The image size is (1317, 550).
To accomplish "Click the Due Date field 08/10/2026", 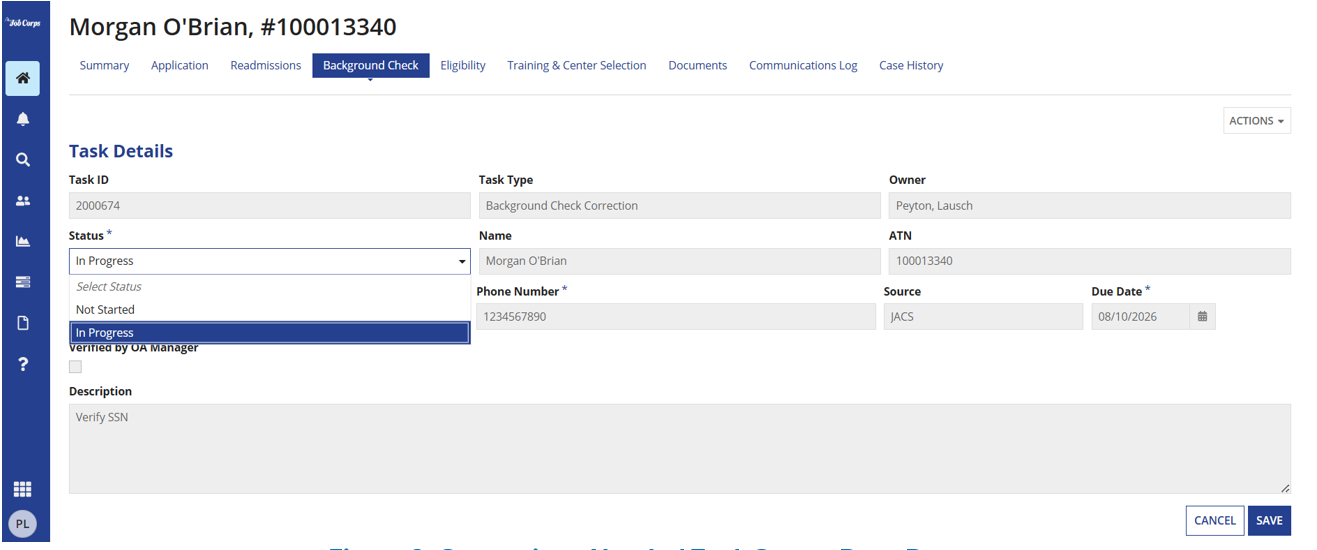I will [x=1141, y=317].
